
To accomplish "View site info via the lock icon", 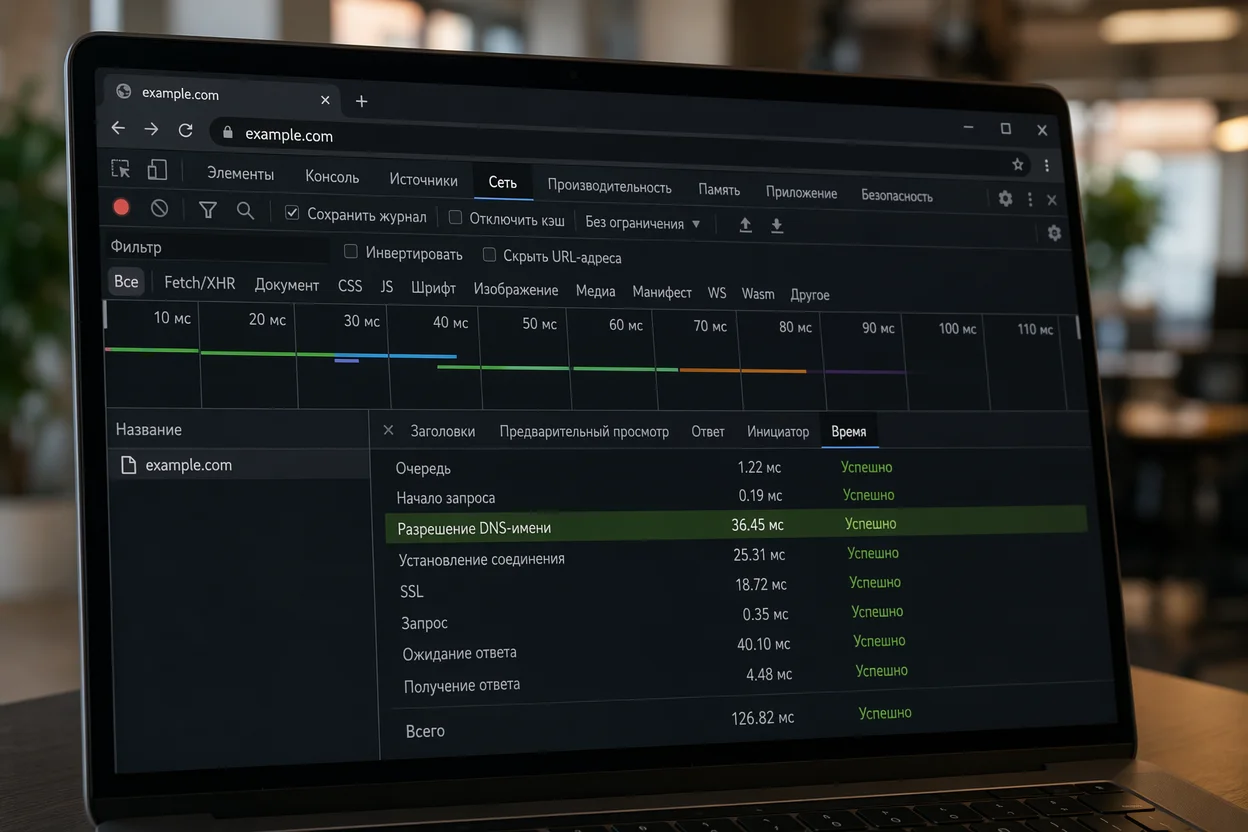I will coord(228,132).
